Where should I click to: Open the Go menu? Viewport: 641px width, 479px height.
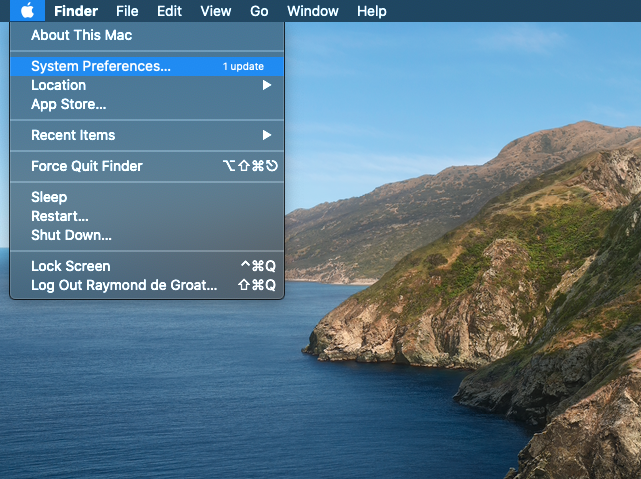tap(259, 11)
